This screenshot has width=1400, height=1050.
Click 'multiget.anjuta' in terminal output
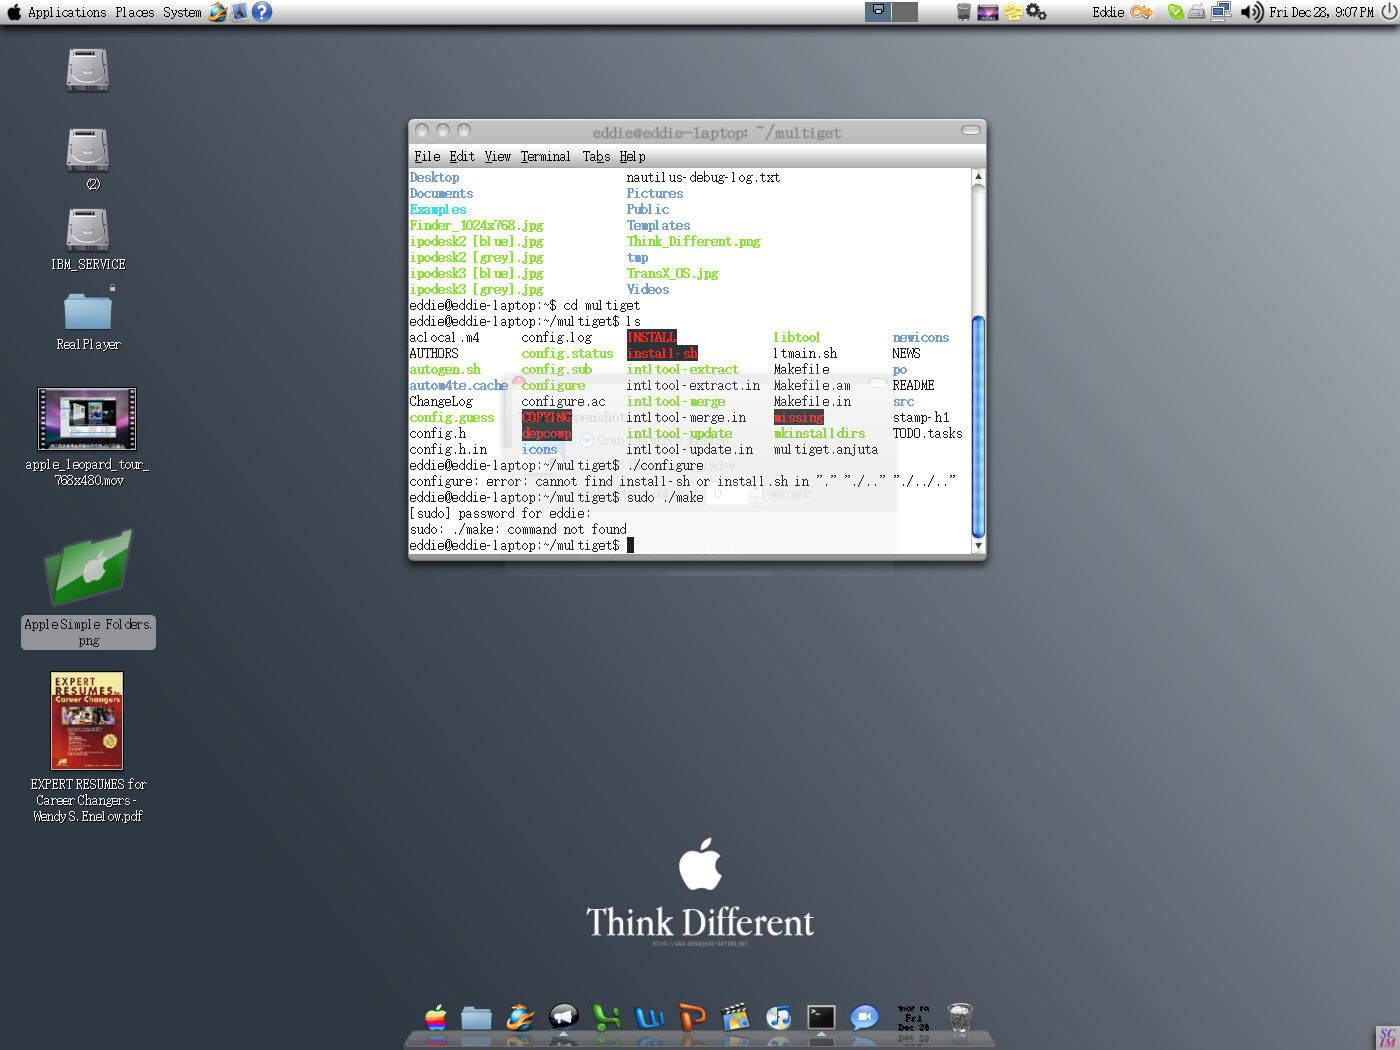point(826,449)
